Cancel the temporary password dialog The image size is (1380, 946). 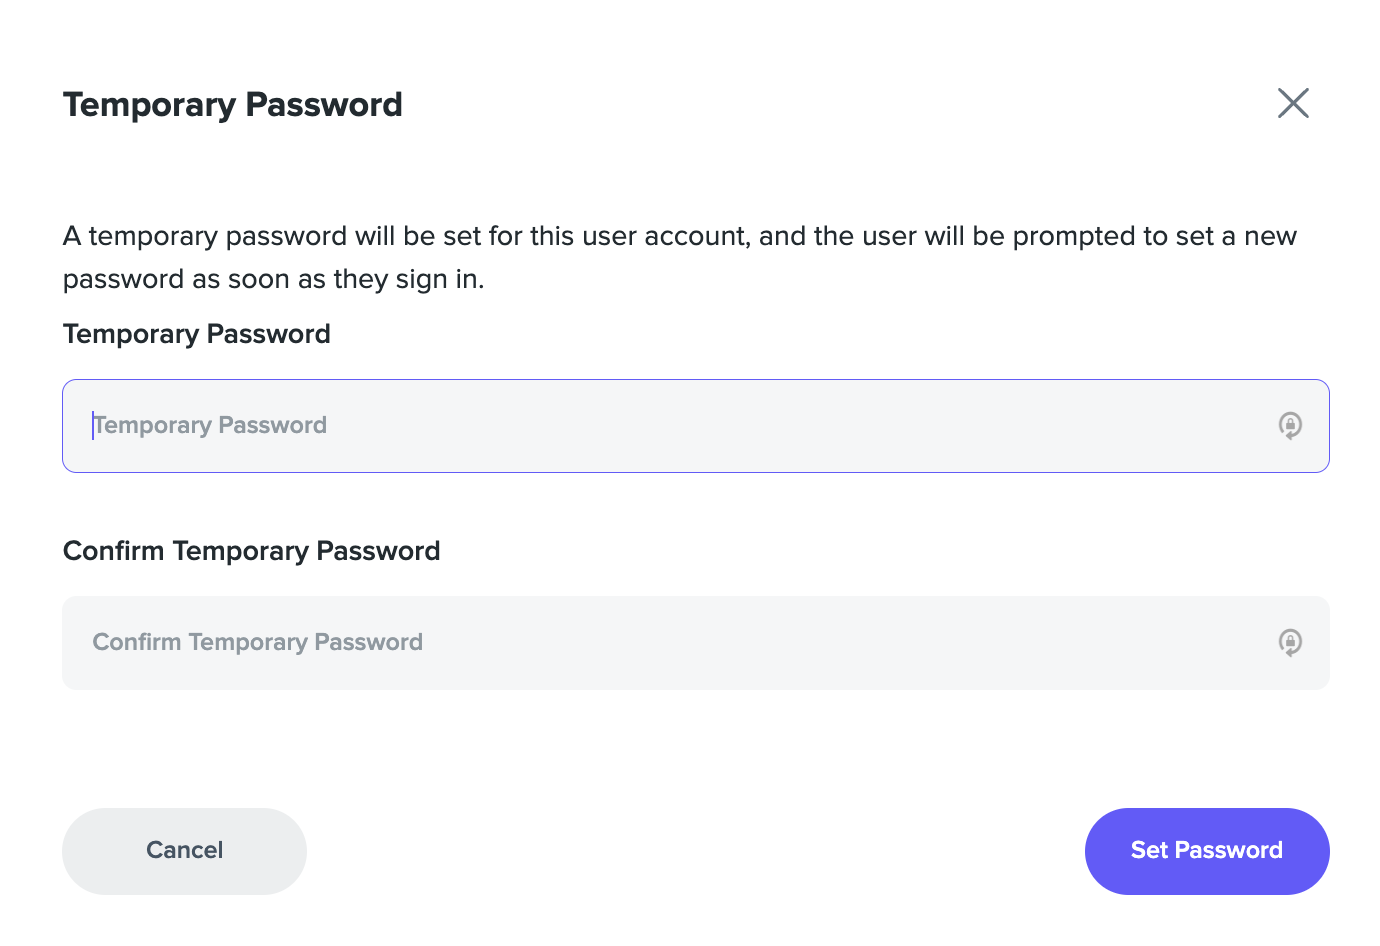[184, 851]
